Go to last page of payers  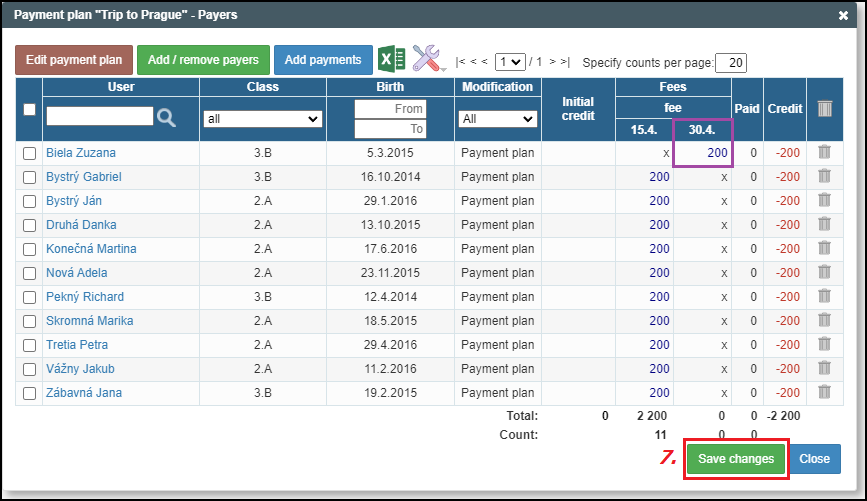[565, 62]
